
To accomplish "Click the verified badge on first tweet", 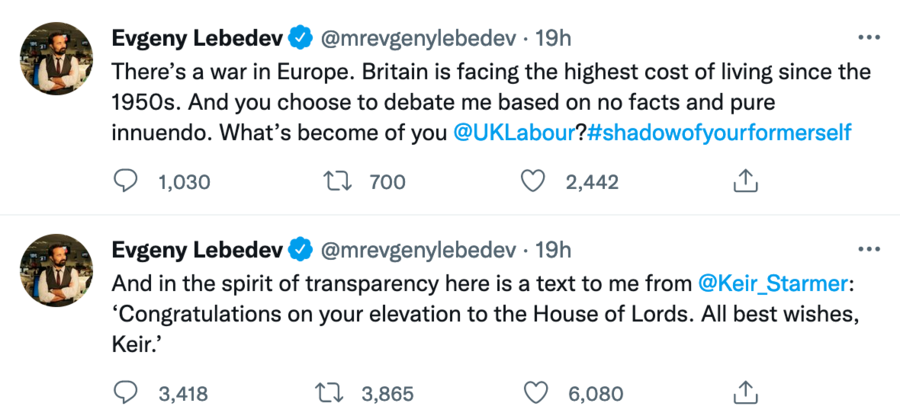I will (299, 39).
